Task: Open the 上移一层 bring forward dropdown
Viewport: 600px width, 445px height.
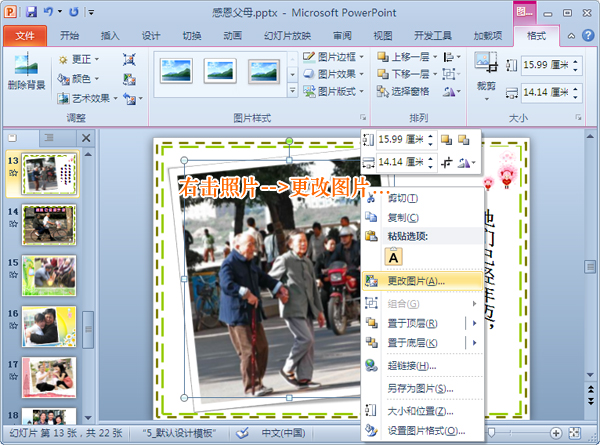Action: pos(435,57)
